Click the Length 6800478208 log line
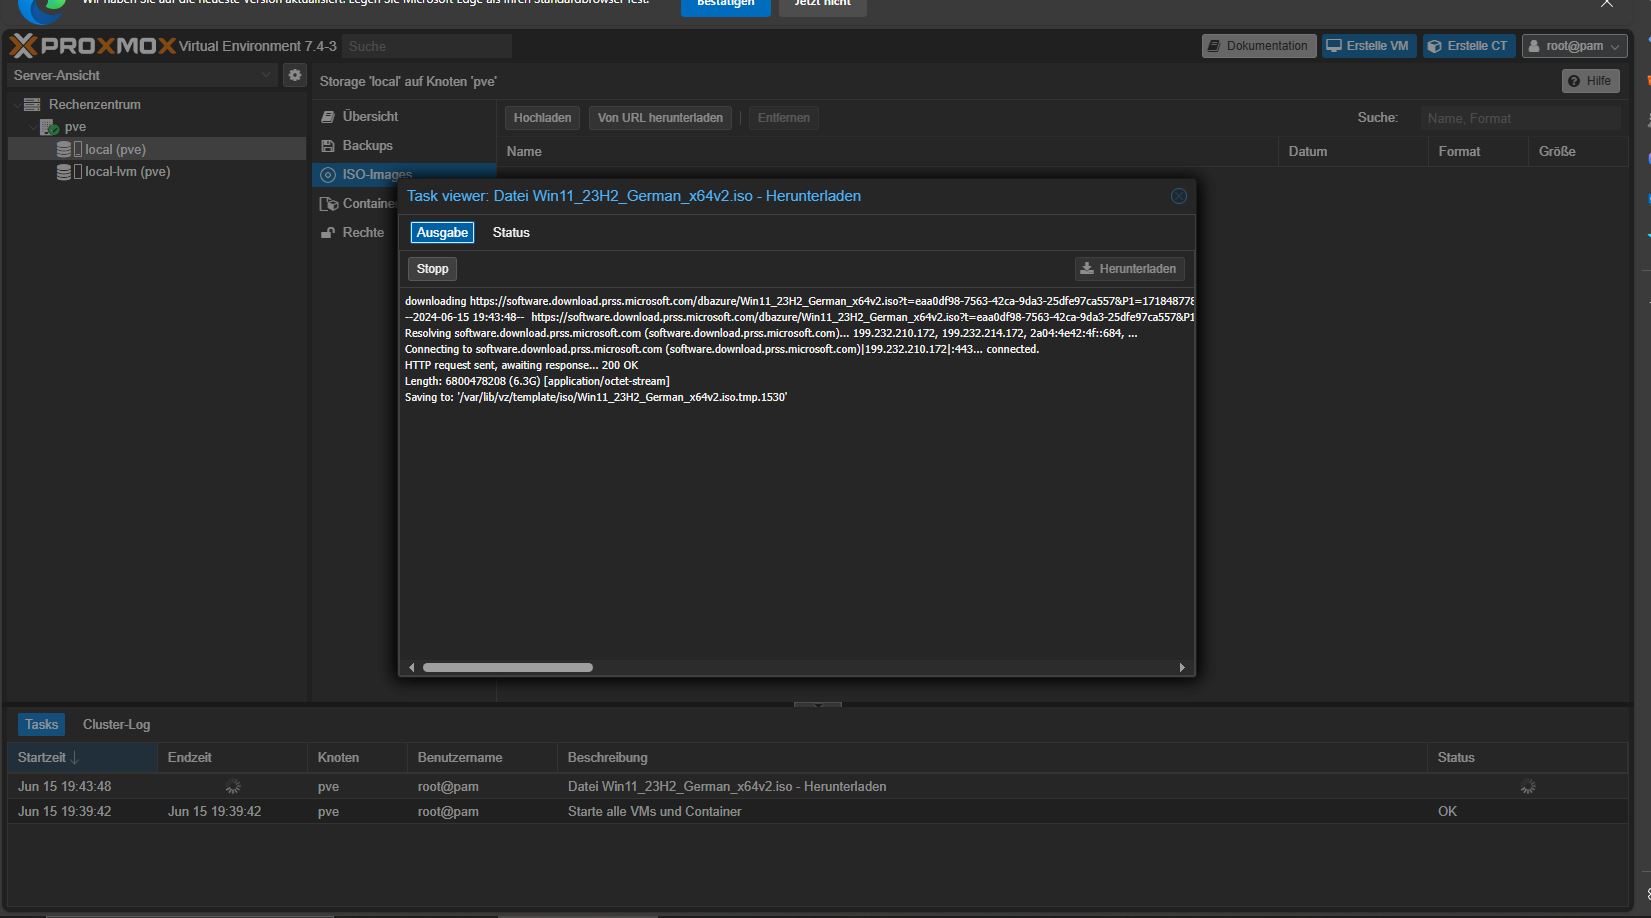The width and height of the screenshot is (1651, 918). click(x=537, y=381)
